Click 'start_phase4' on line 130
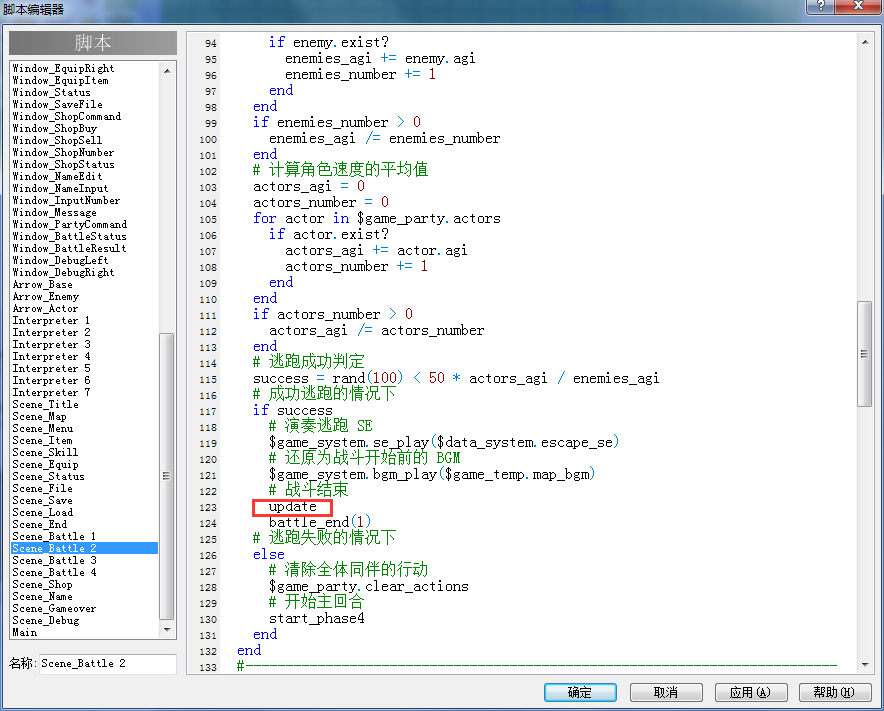The height and width of the screenshot is (711, 884). coord(317,619)
